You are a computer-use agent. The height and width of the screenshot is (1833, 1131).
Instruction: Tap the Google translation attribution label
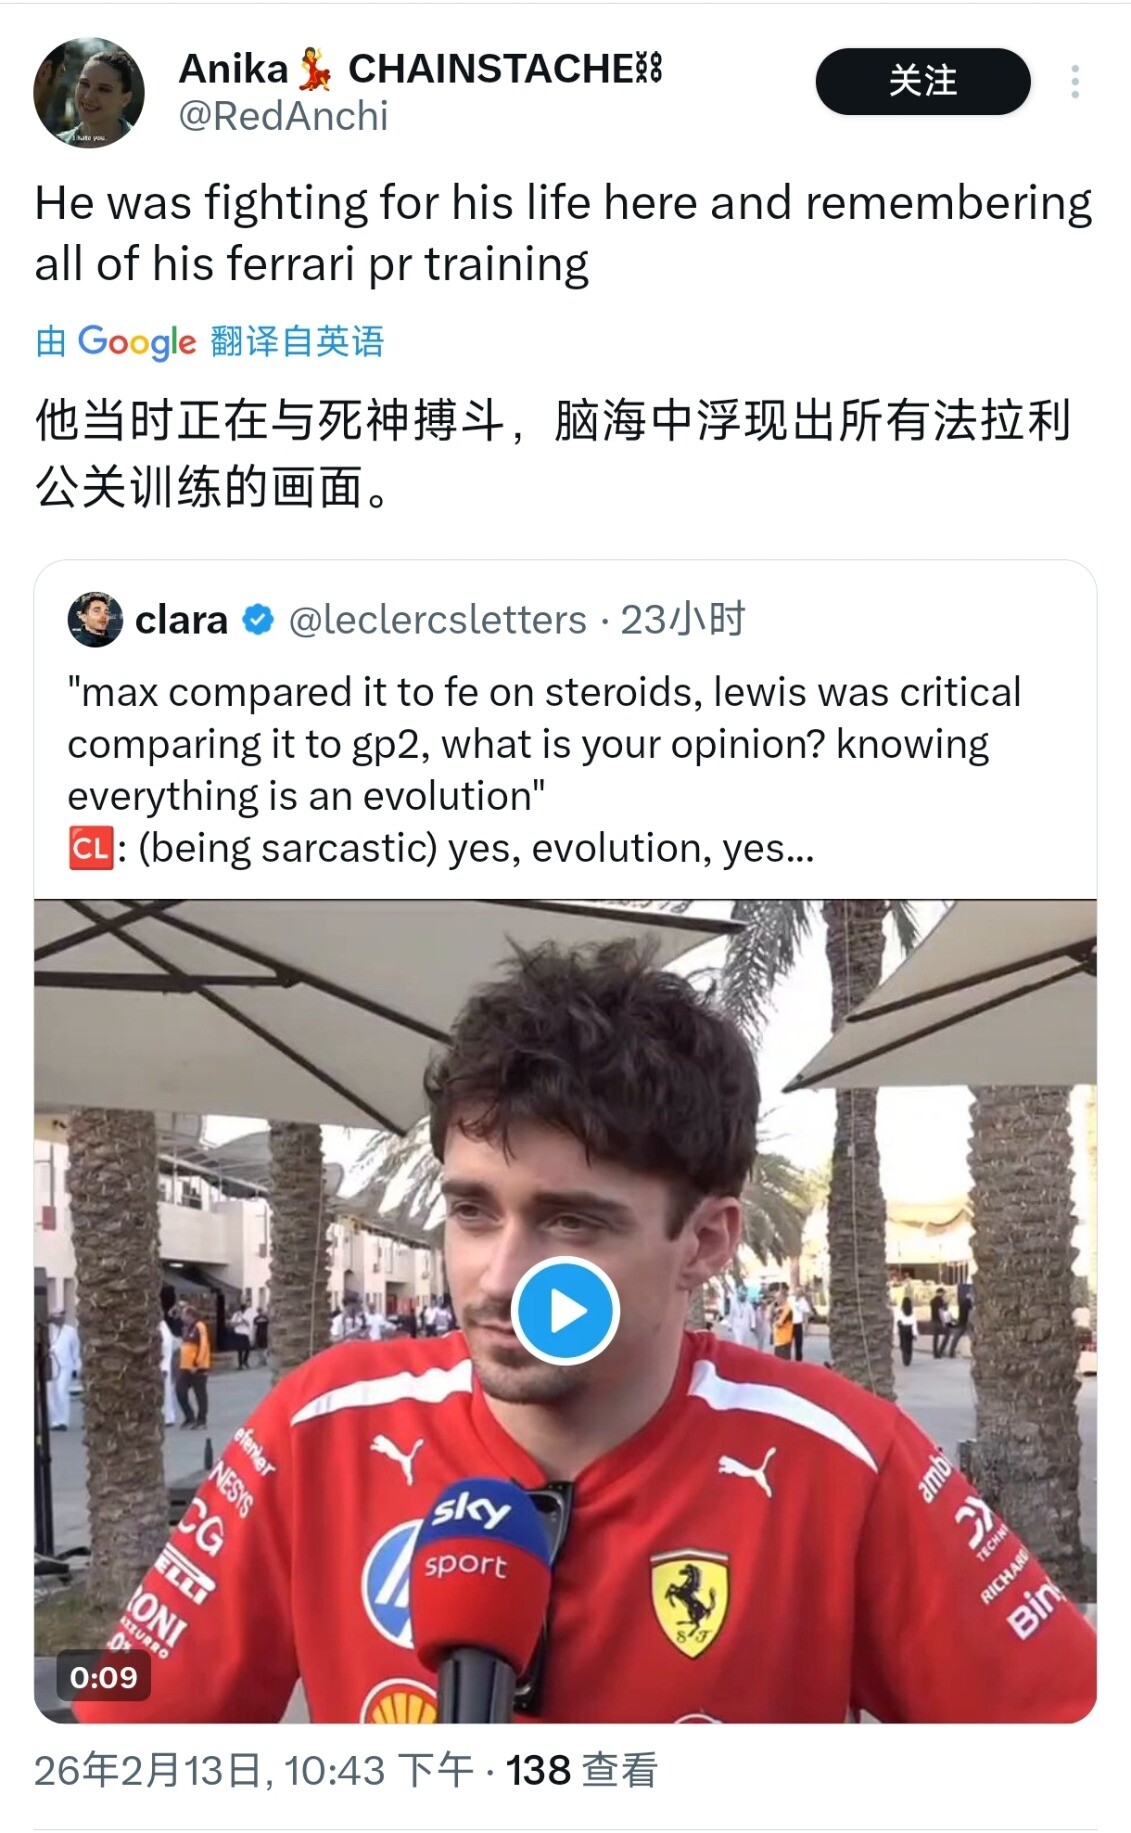(x=210, y=342)
